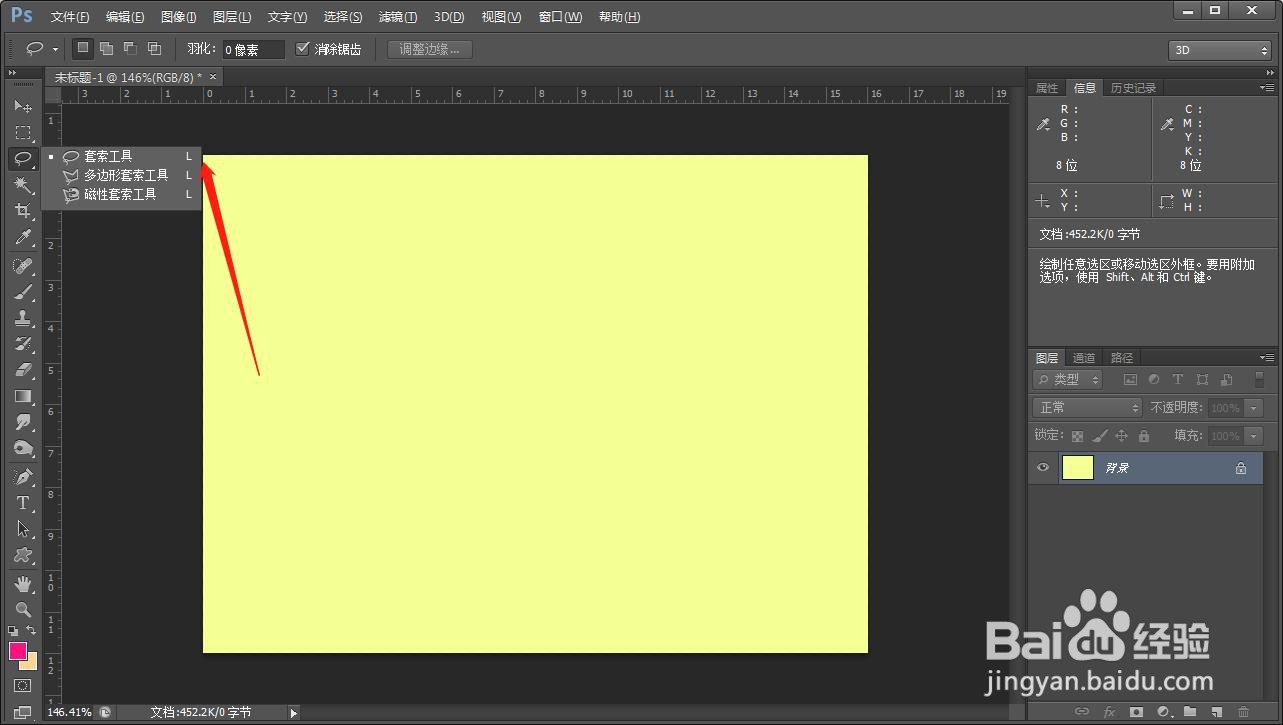Open the 文件(F) menu

pos(70,17)
